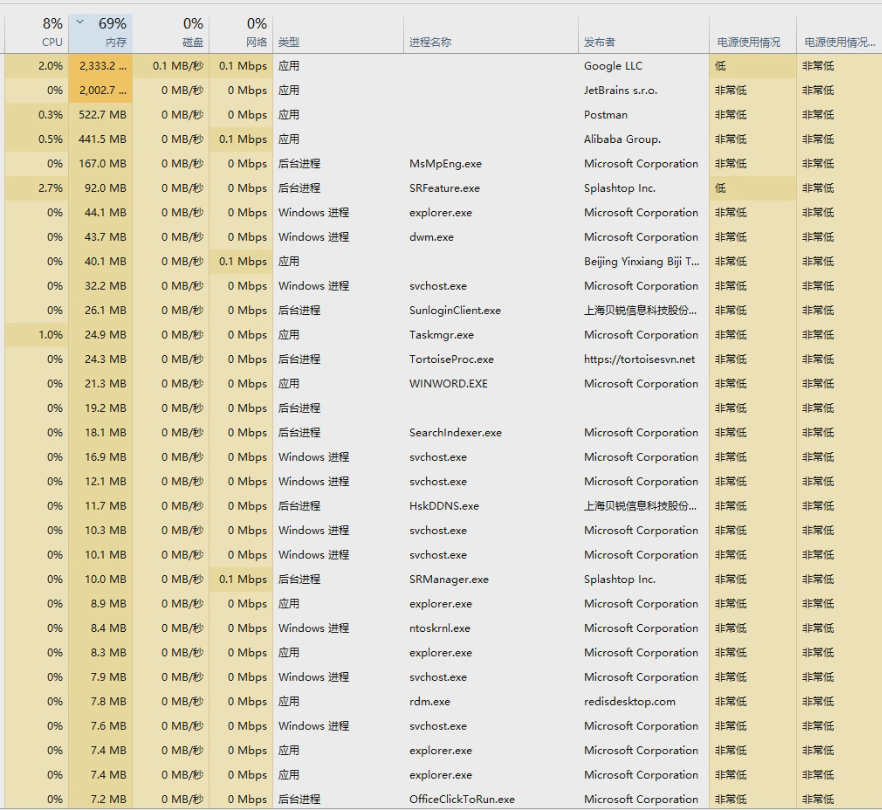Viewport: 882px width, 810px height.
Task: Sort by the 磁盘 column header
Action: [x=171, y=33]
